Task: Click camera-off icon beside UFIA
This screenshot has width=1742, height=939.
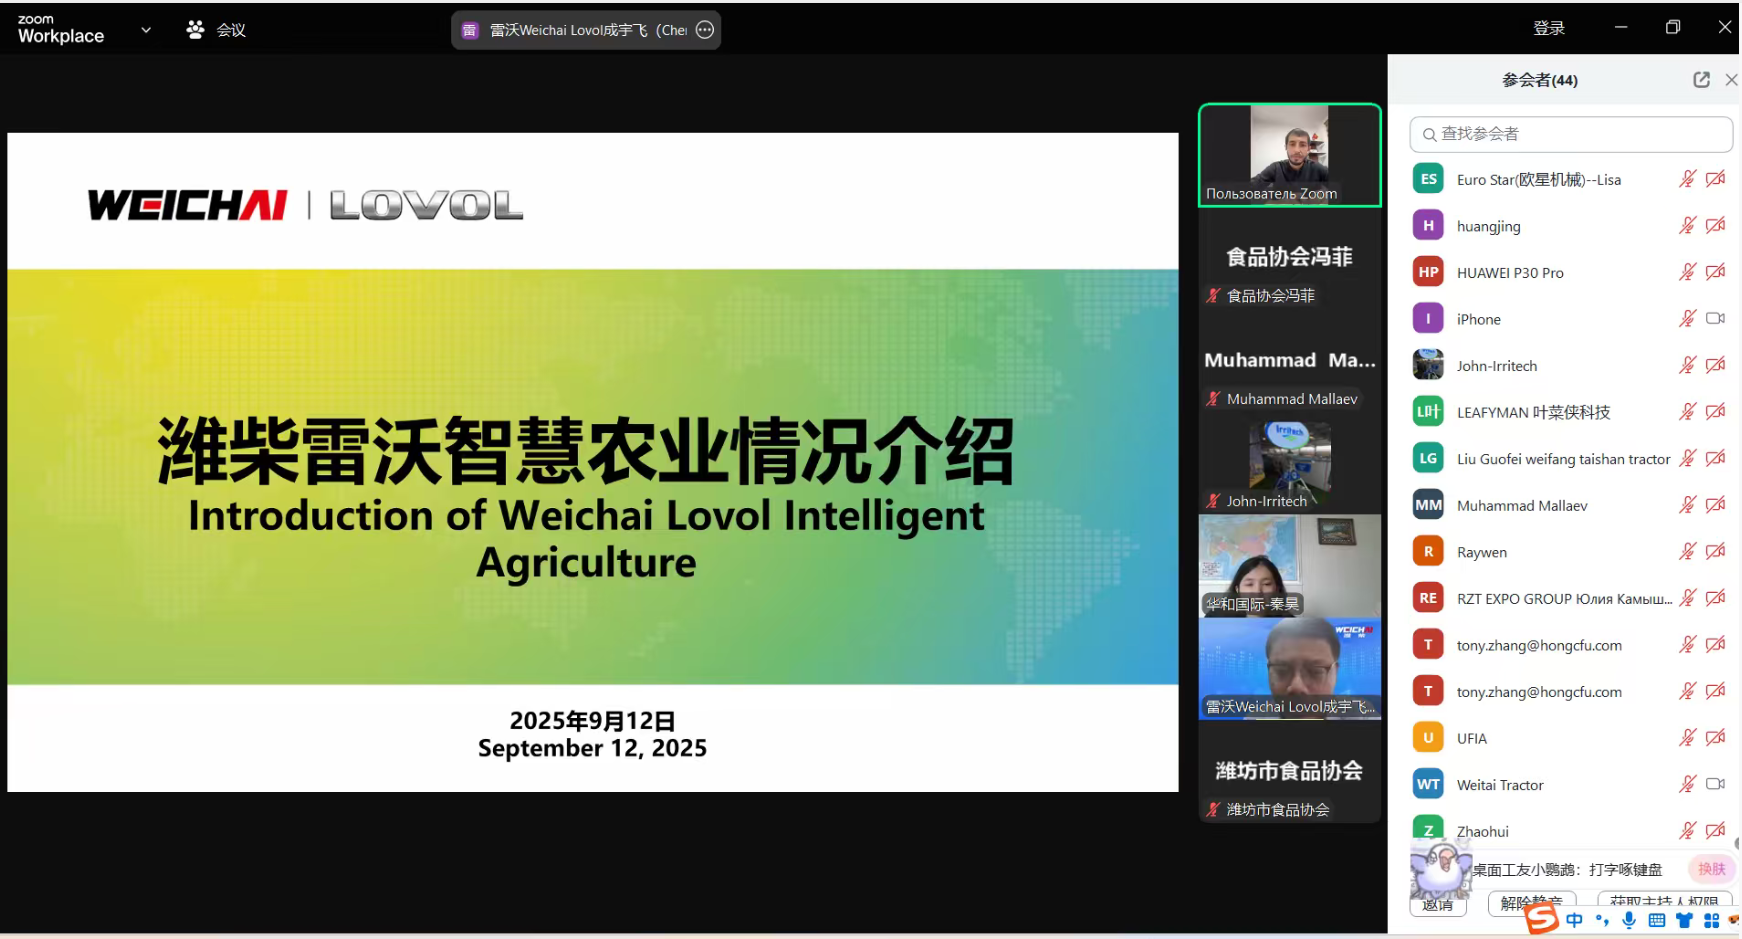Action: [x=1715, y=738]
